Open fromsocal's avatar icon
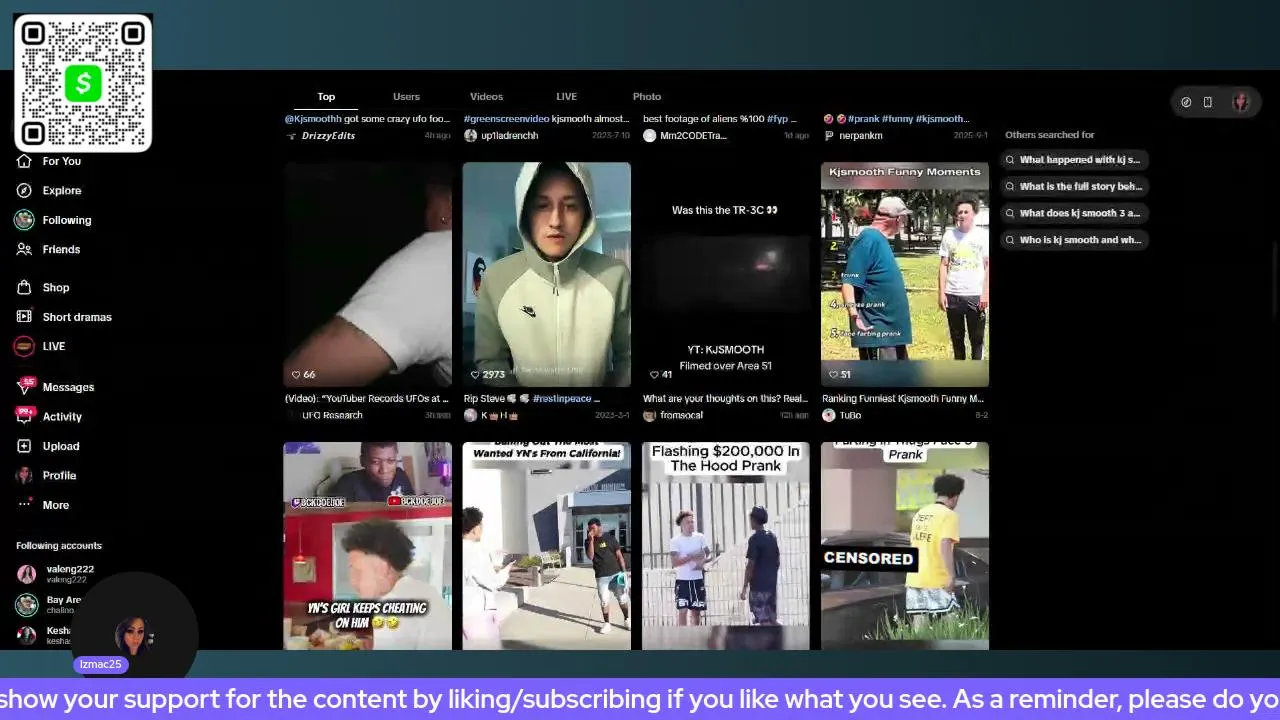The width and height of the screenshot is (1280, 720). [649, 415]
